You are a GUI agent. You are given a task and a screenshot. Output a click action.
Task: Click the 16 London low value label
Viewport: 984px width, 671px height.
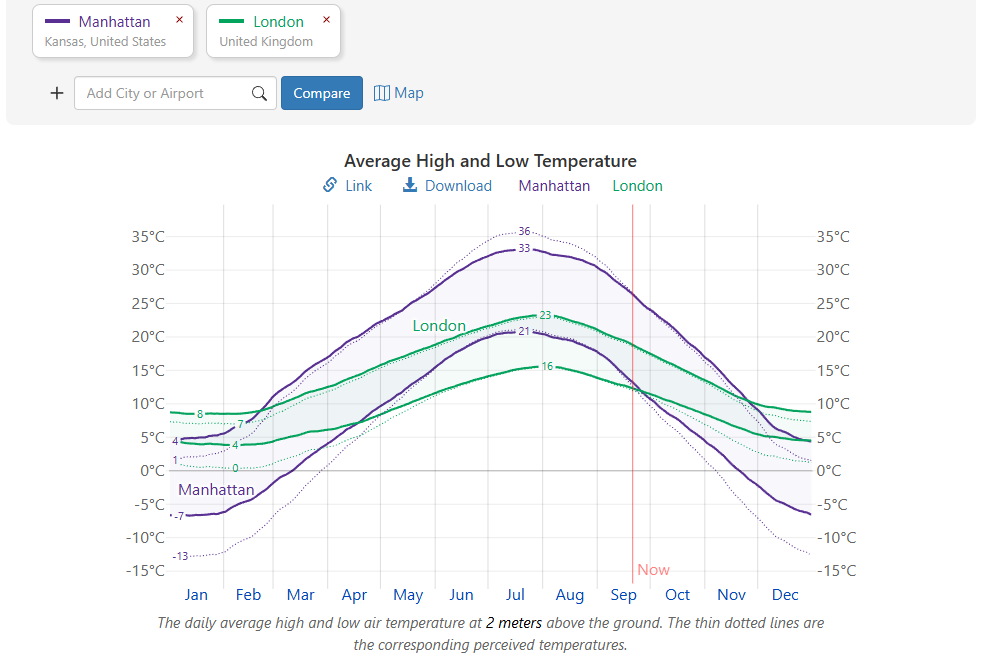click(547, 366)
